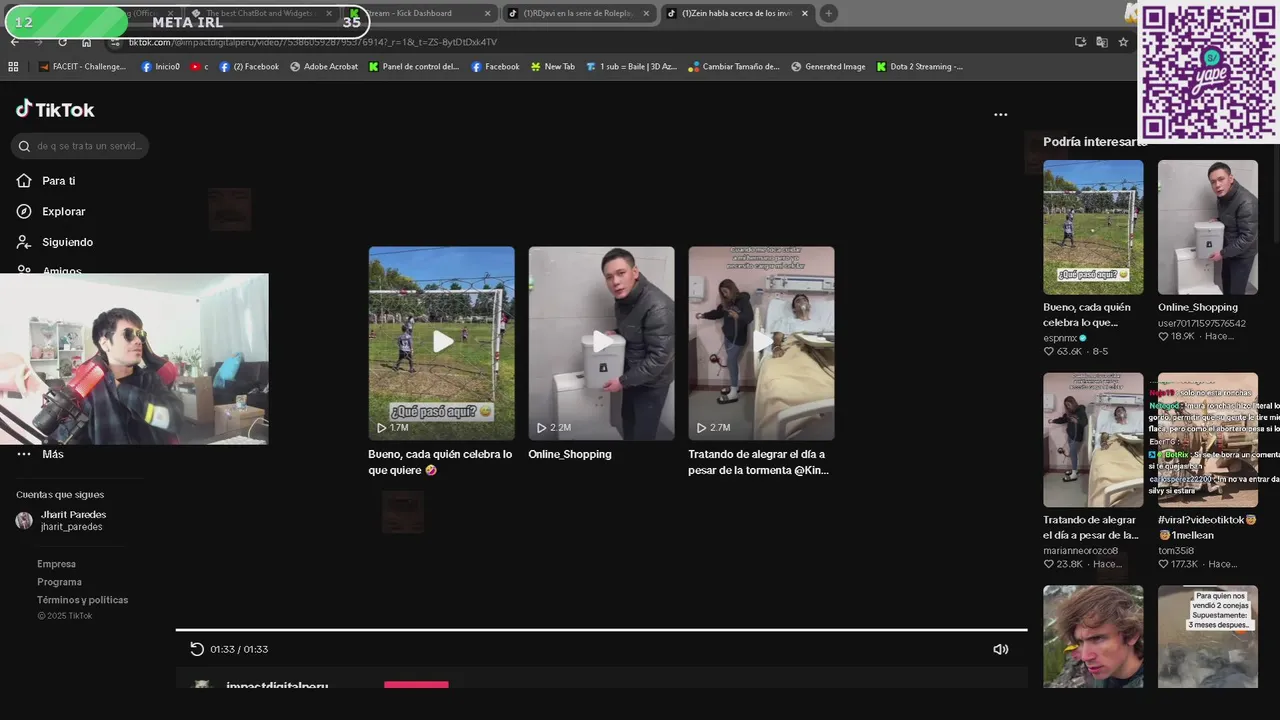
Task: Open FACEIT - Challenge bookmark
Action: click(82, 67)
